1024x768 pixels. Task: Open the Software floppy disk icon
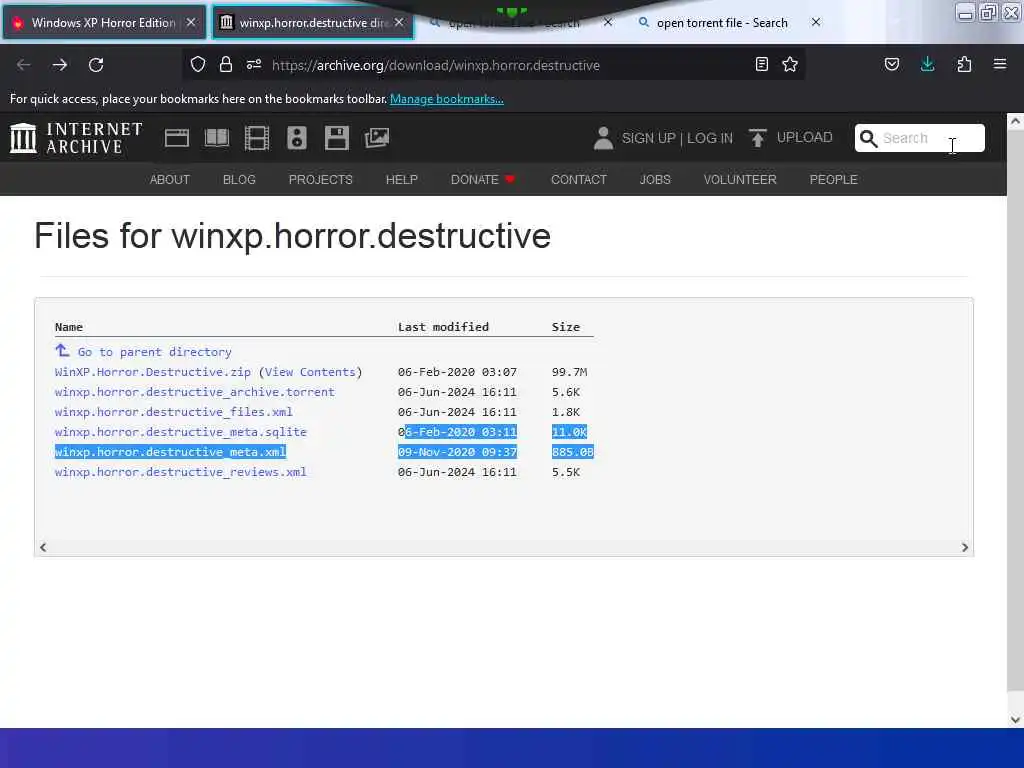(x=336, y=138)
